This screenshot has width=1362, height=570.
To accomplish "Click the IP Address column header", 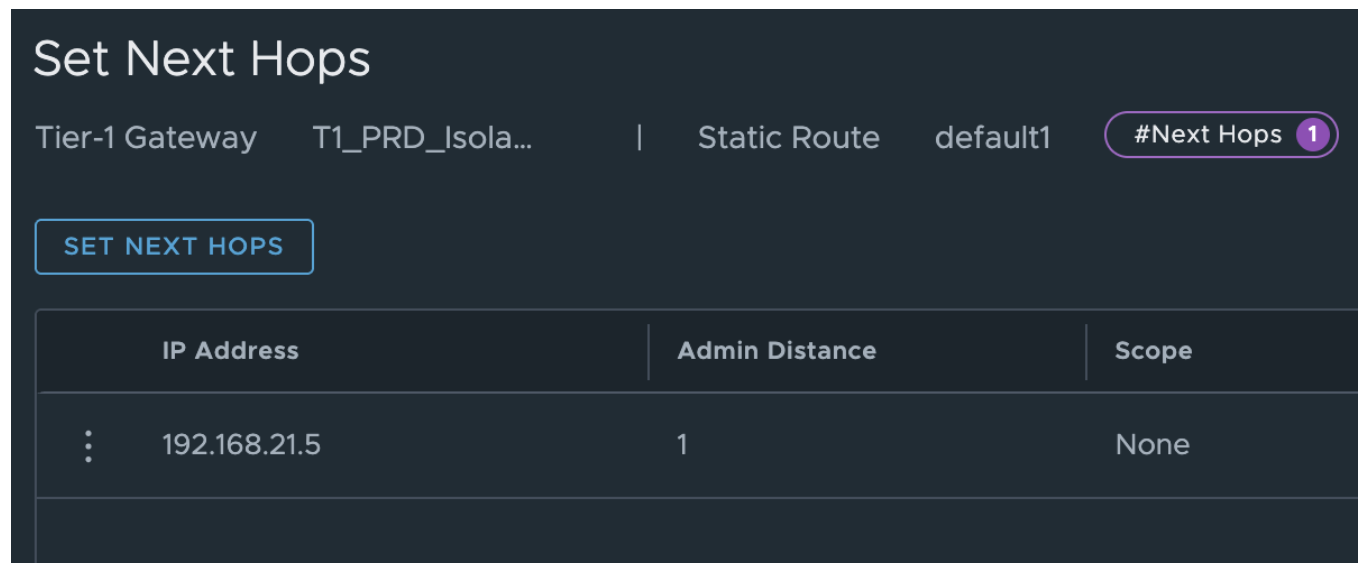I will tap(230, 351).
